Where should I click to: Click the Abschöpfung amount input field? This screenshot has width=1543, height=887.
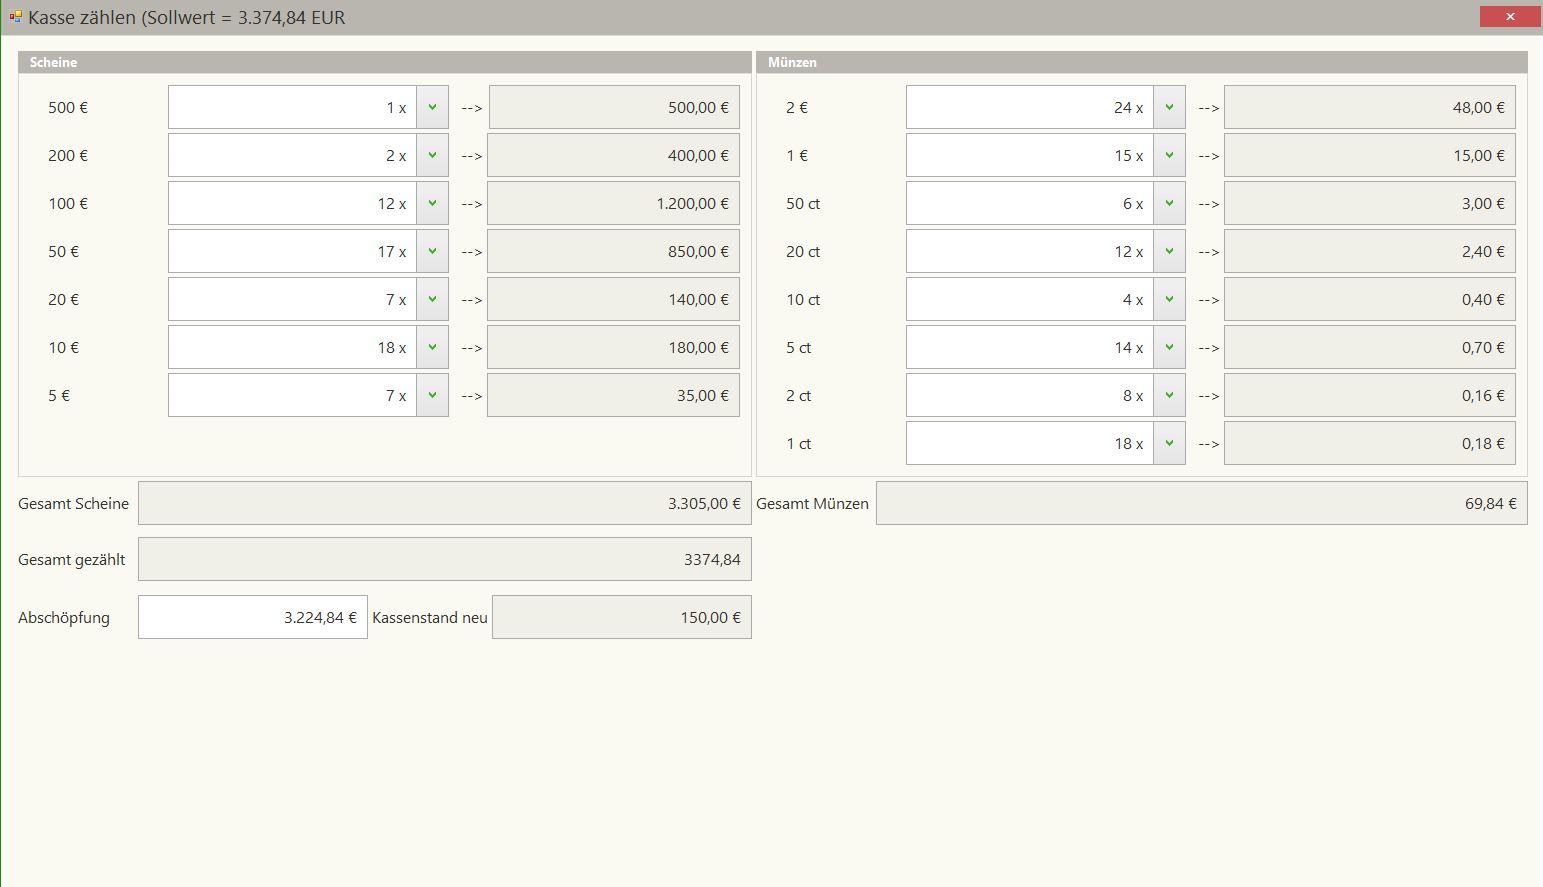coord(252,617)
